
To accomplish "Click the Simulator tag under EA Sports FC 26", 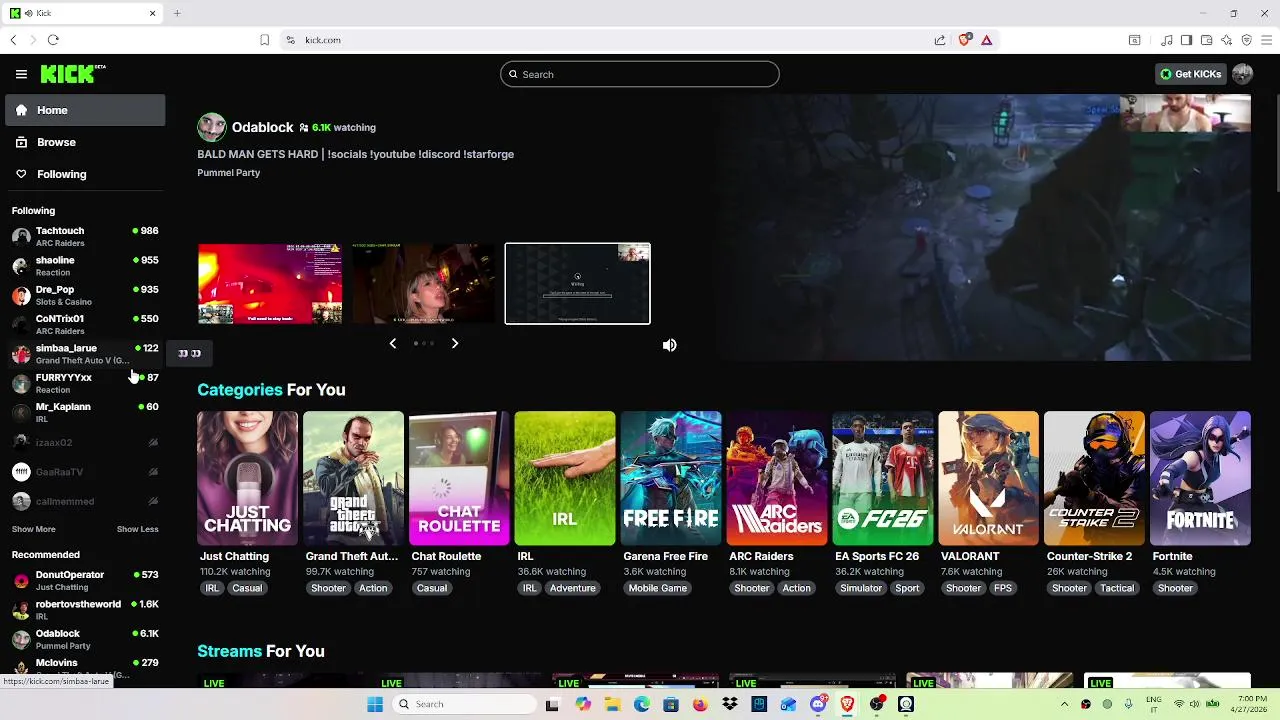I will click(861, 588).
